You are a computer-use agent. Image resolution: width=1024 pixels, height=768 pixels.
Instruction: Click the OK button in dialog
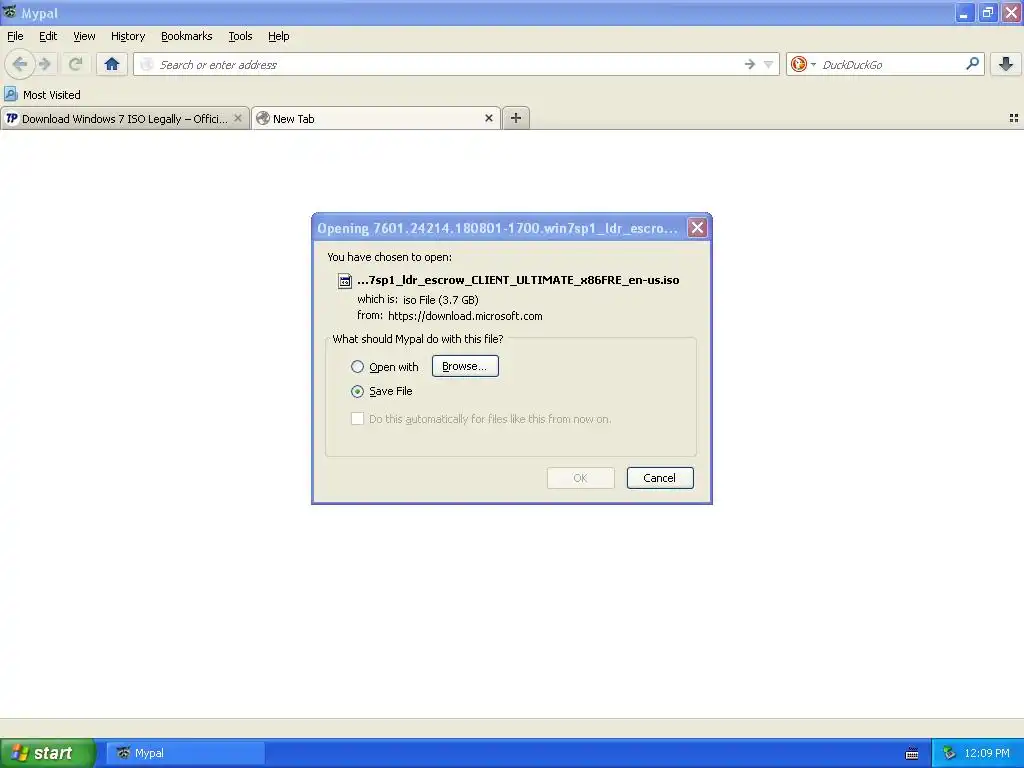tap(581, 478)
